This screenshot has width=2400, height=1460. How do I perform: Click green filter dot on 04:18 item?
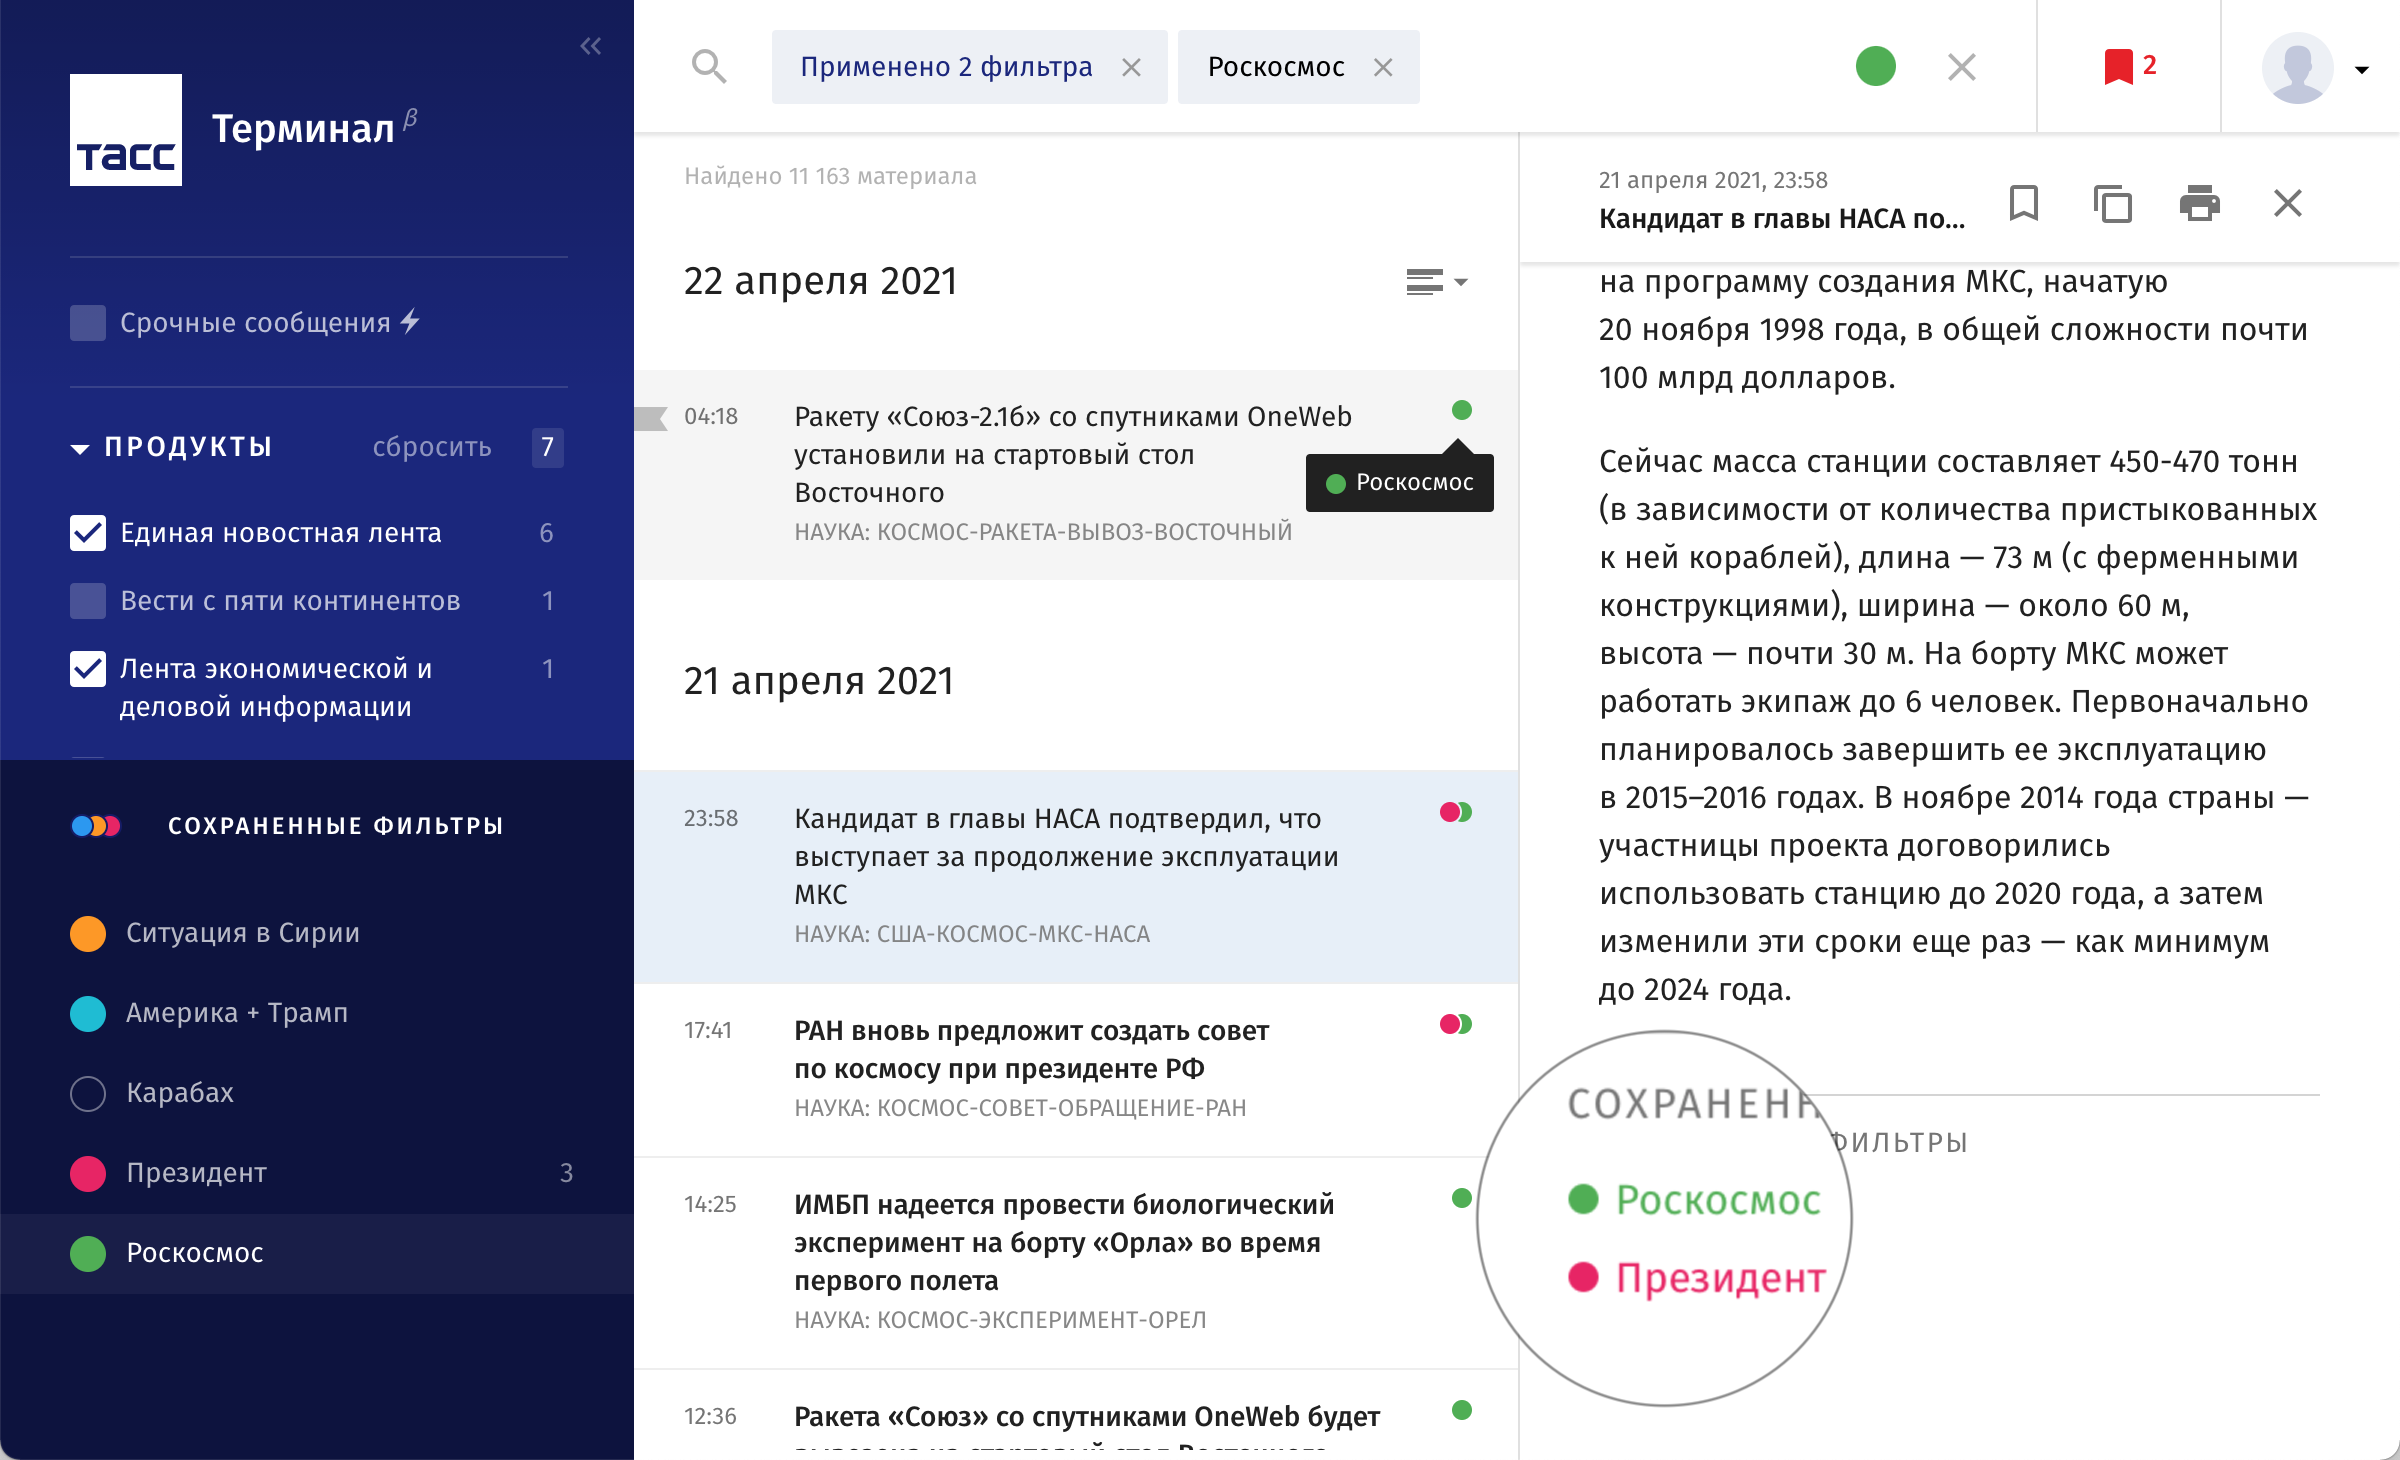pos(1462,410)
